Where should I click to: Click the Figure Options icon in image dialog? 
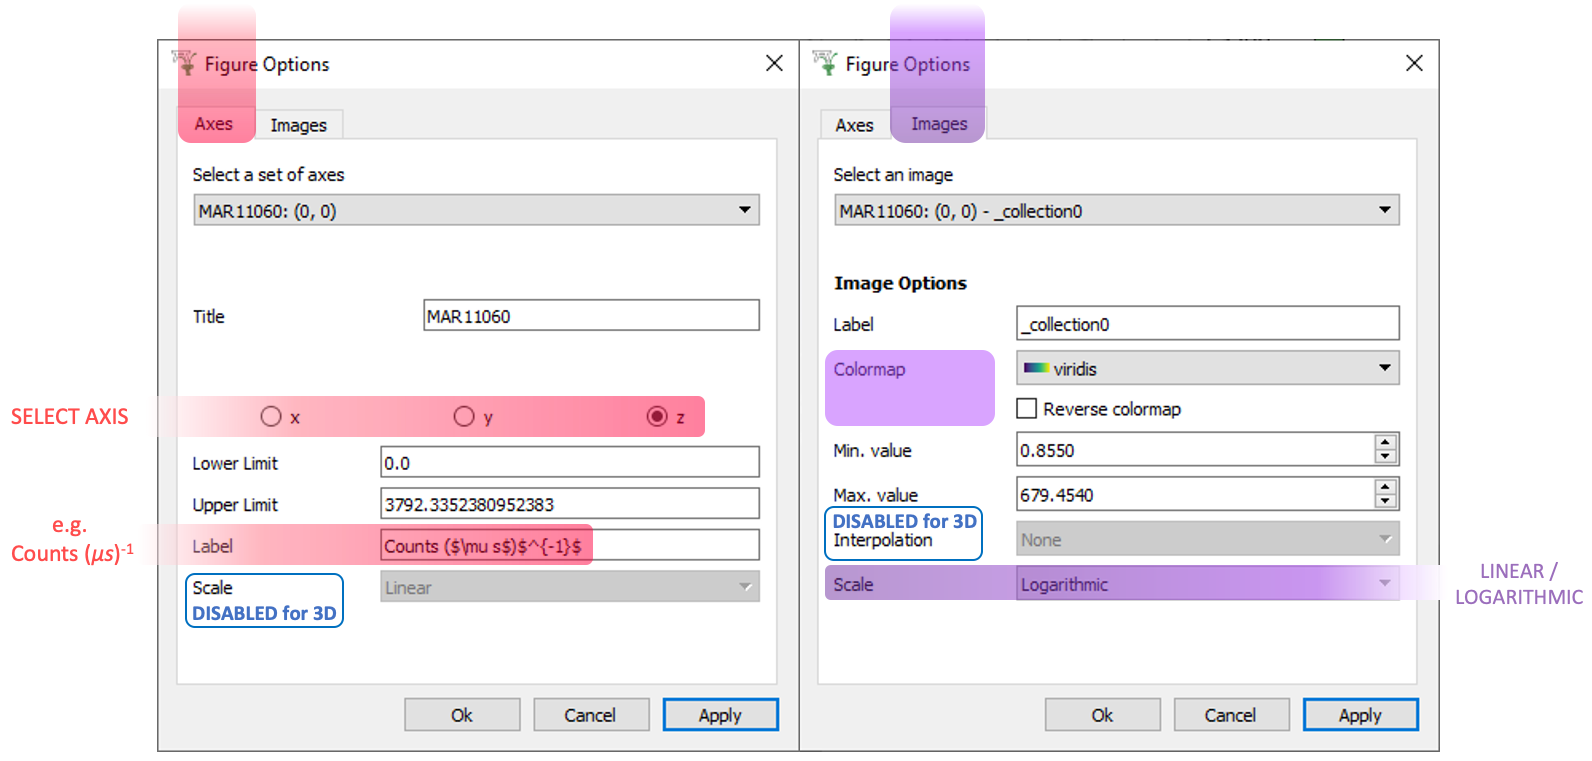[x=825, y=63]
